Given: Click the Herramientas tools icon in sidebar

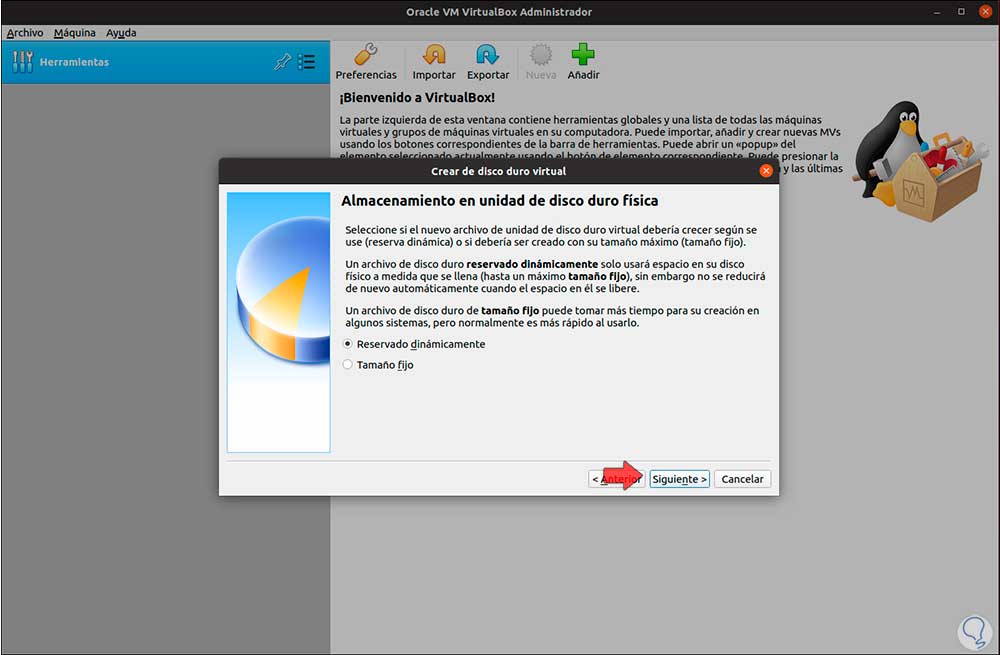Looking at the screenshot, I should [x=22, y=62].
